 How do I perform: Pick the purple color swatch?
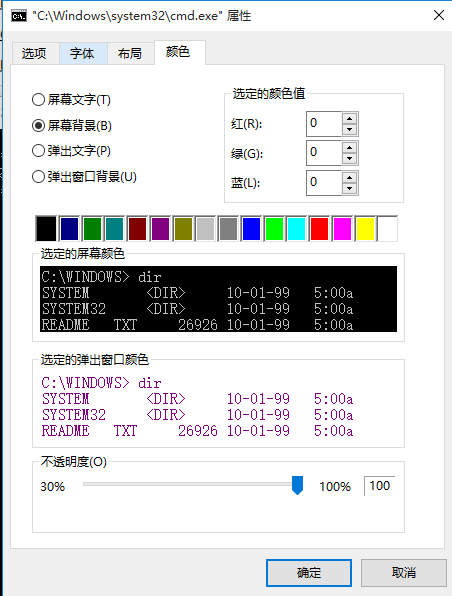point(160,229)
